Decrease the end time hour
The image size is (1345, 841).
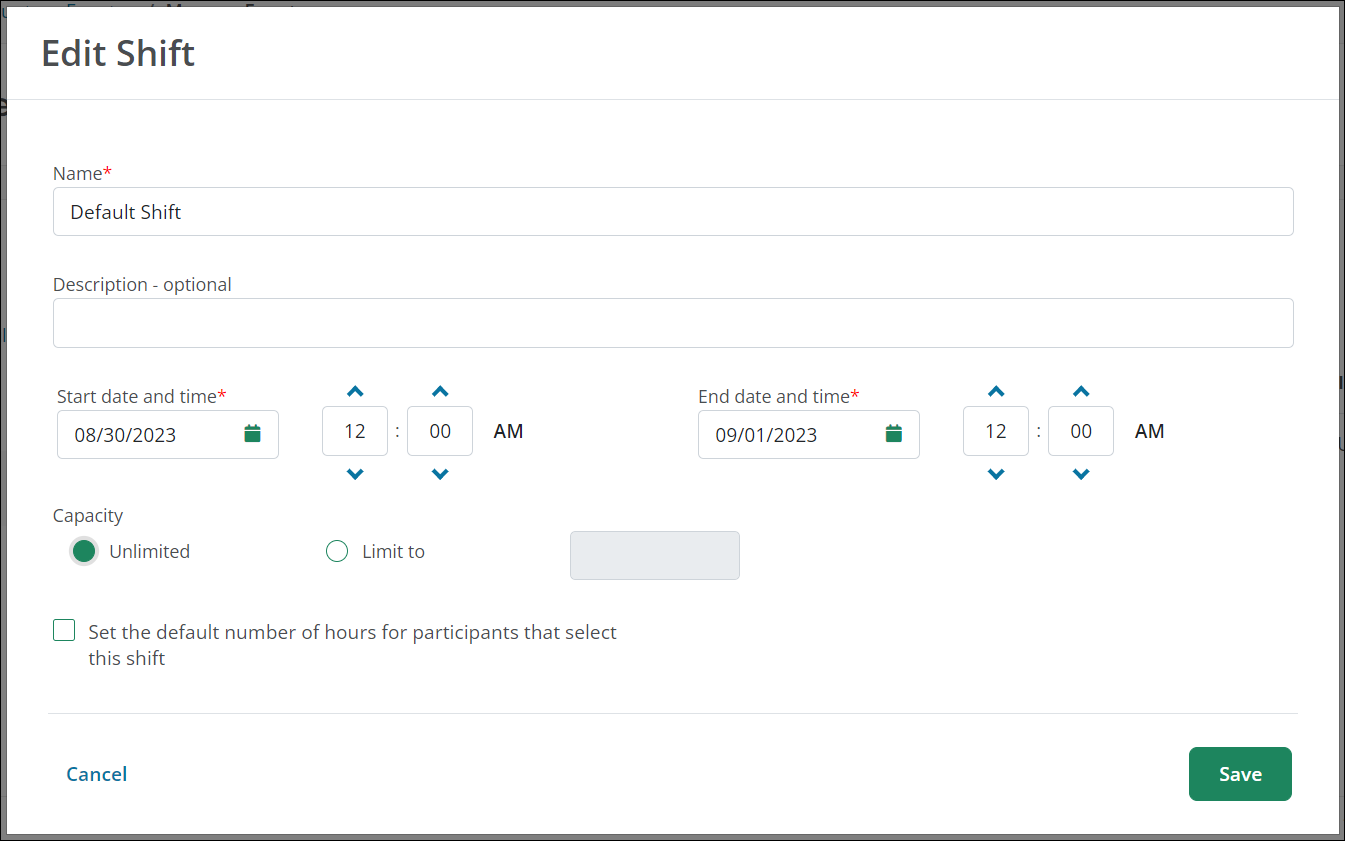click(996, 474)
